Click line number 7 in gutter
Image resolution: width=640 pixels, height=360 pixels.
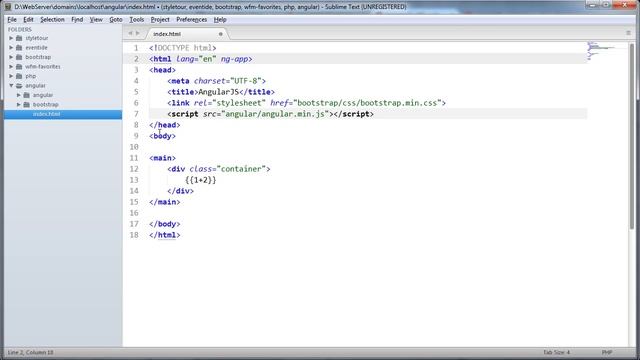136,114
